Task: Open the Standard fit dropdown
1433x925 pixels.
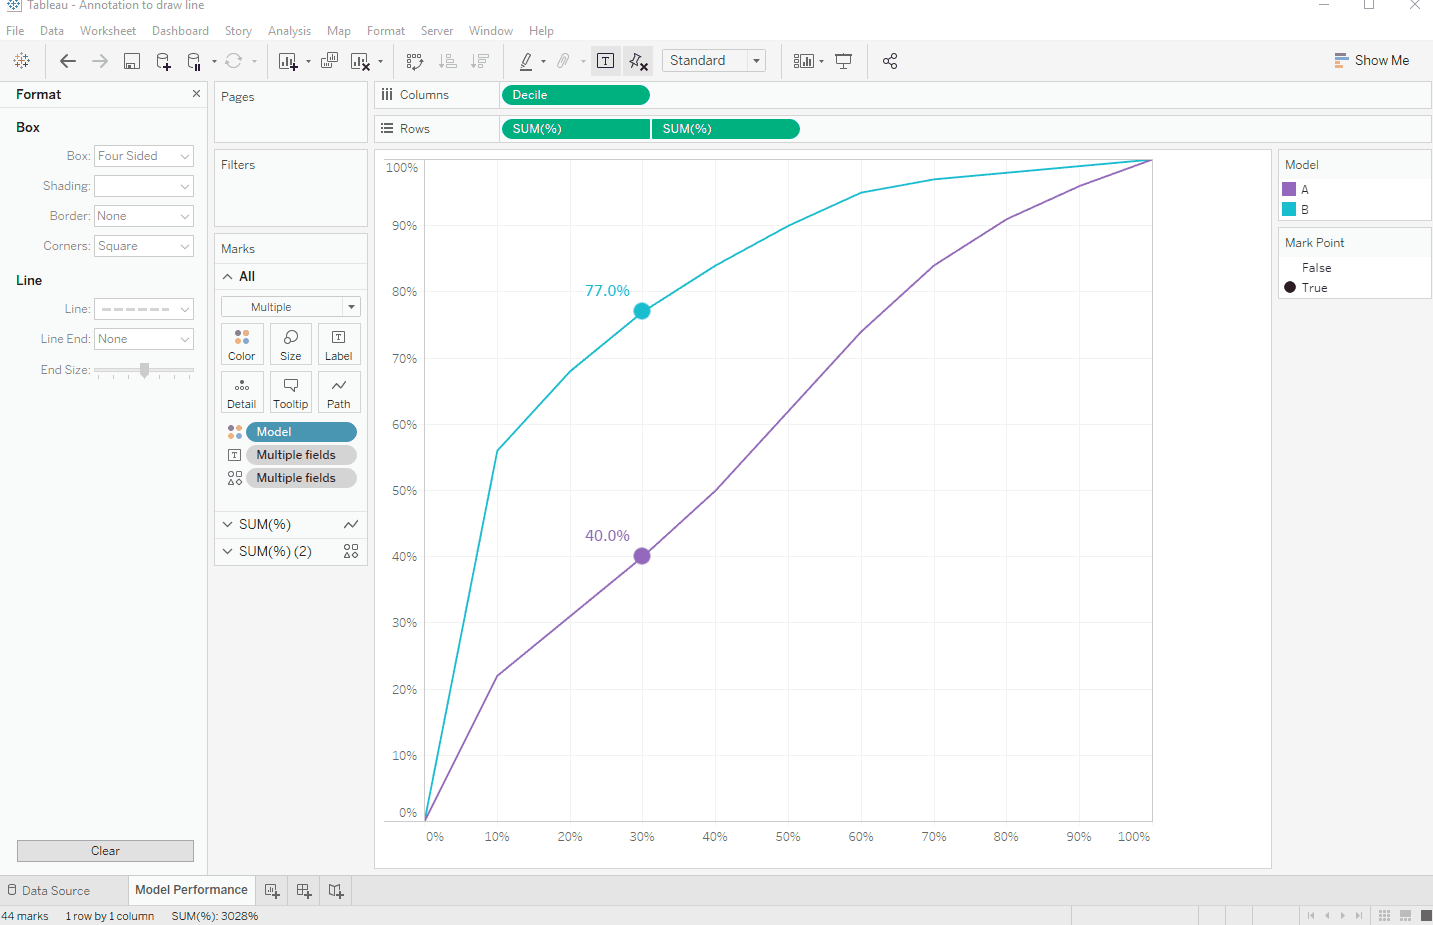Action: click(713, 61)
